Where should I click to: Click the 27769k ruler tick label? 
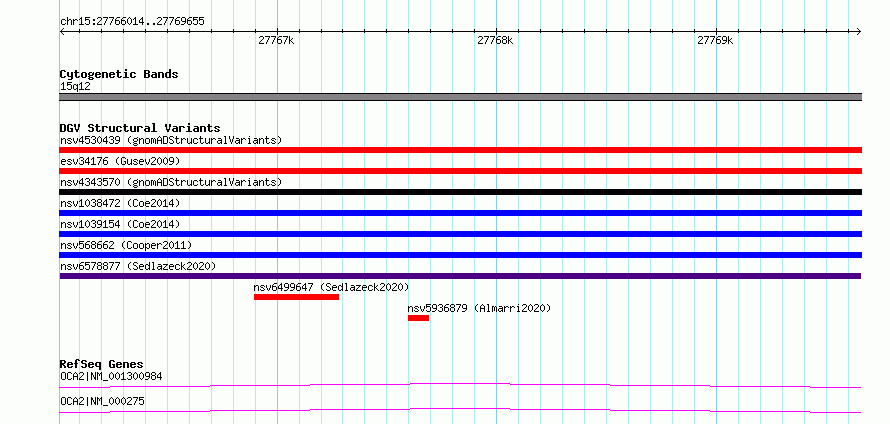[x=715, y=40]
